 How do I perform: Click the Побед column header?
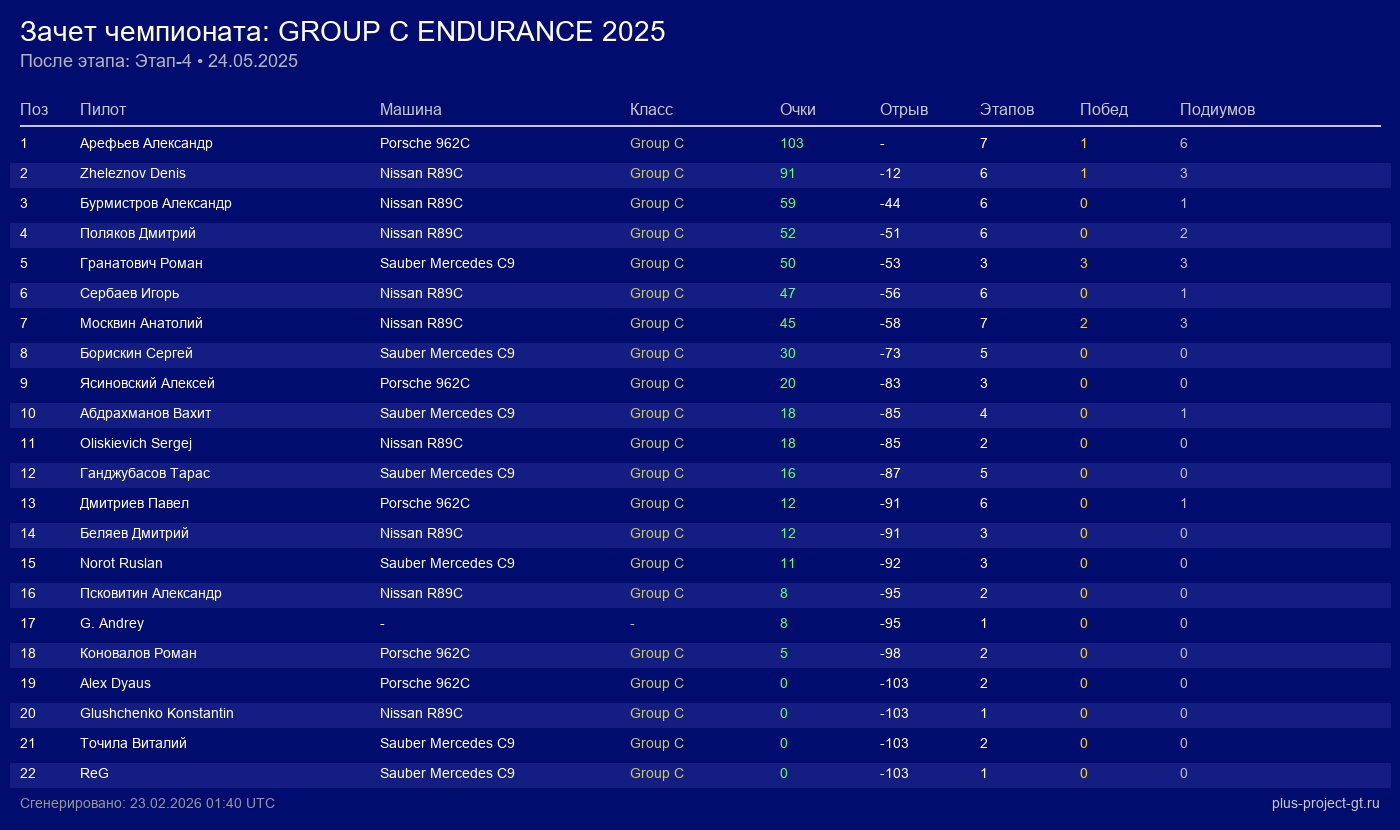click(x=1104, y=109)
